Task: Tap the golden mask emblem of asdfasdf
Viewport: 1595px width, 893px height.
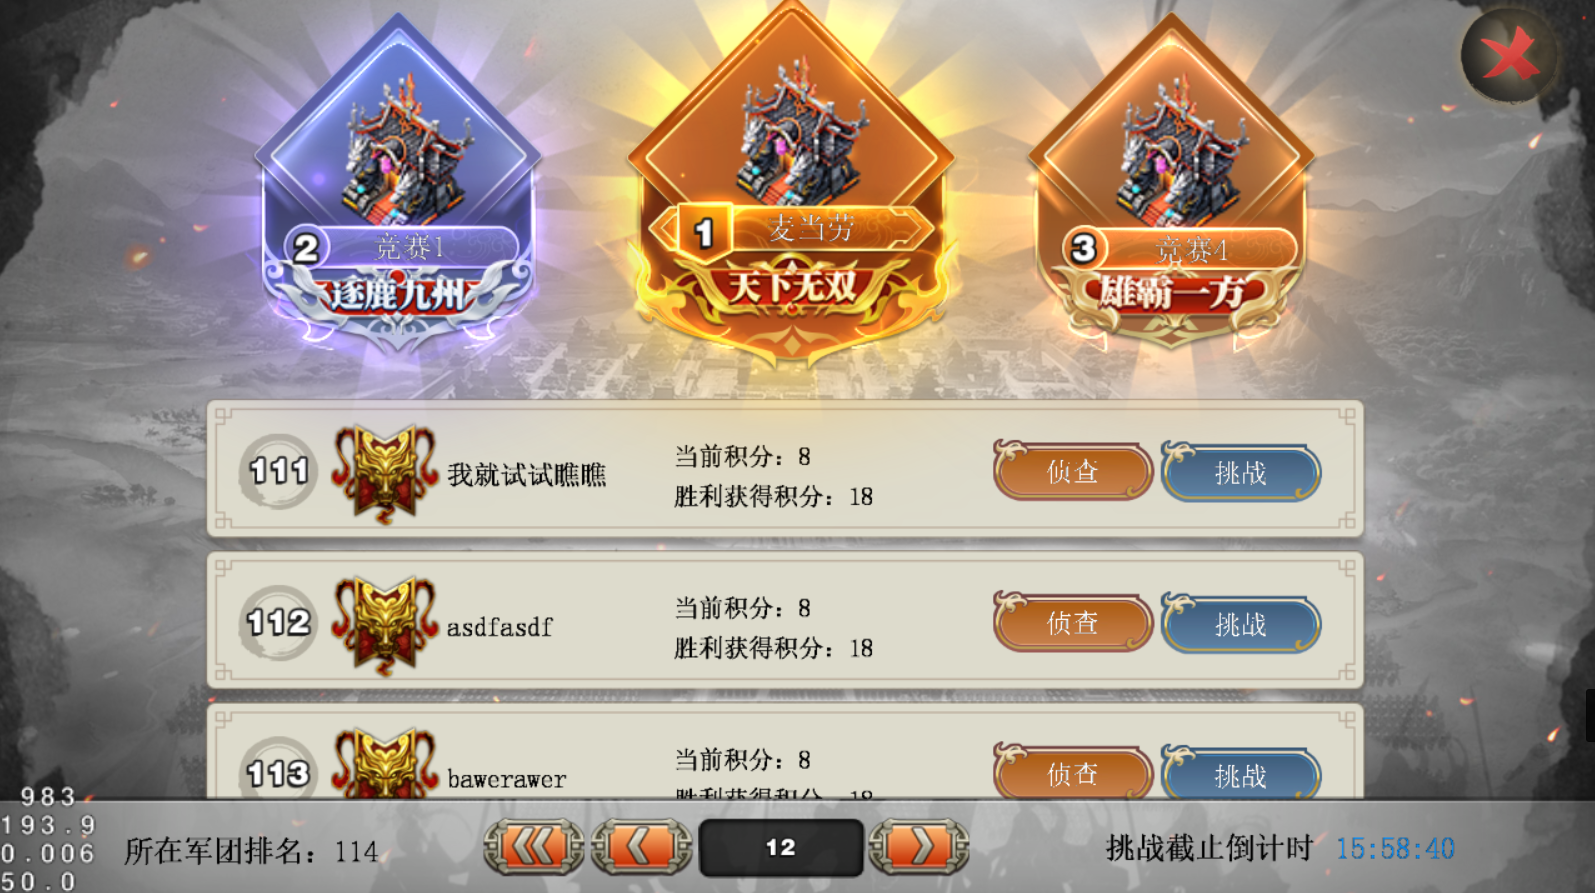Action: [x=385, y=624]
